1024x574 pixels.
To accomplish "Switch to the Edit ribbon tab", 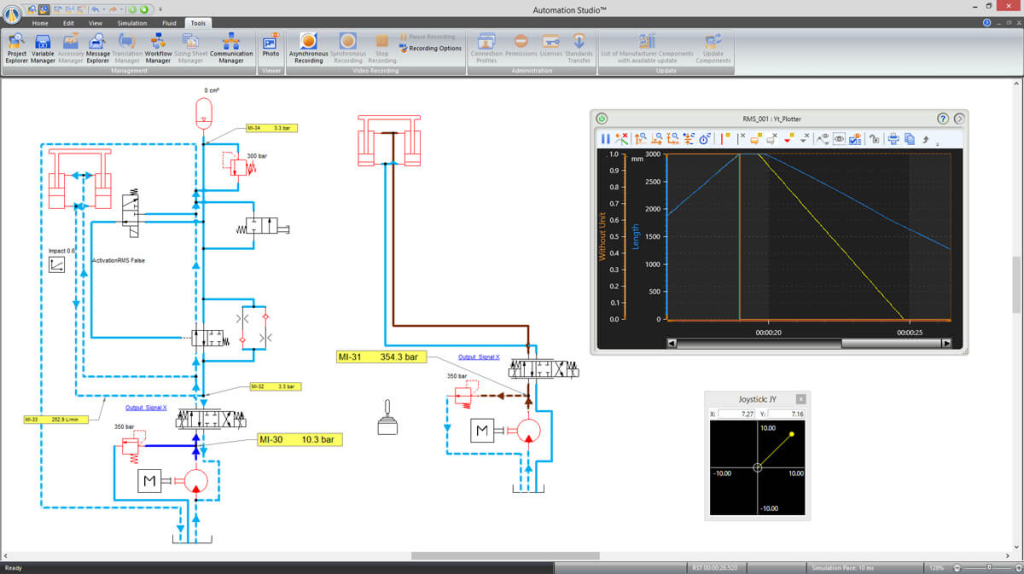I will tap(68, 23).
